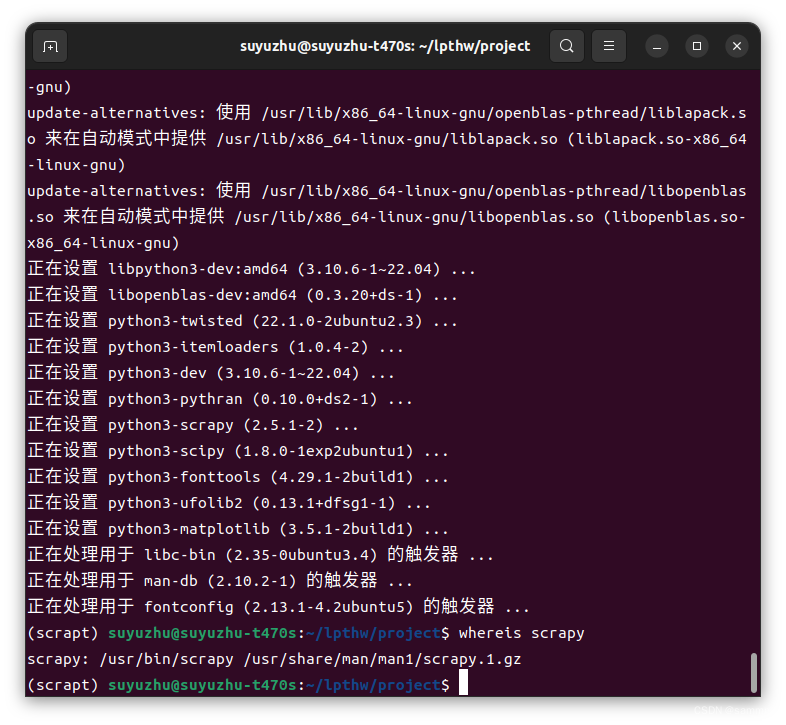The width and height of the screenshot is (786, 725).
Task: Click 'libopenblas-dev:amd64' setup line
Action: 243,295
